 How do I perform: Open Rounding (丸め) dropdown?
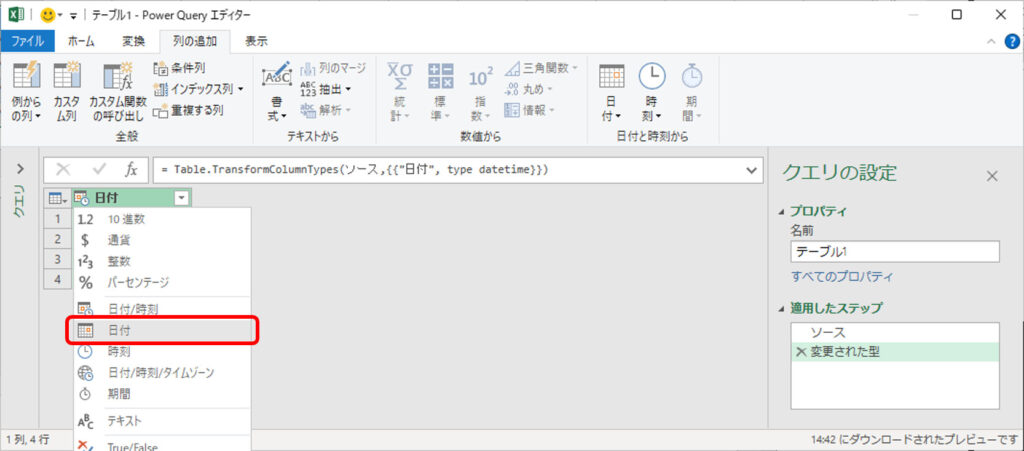tap(529, 89)
